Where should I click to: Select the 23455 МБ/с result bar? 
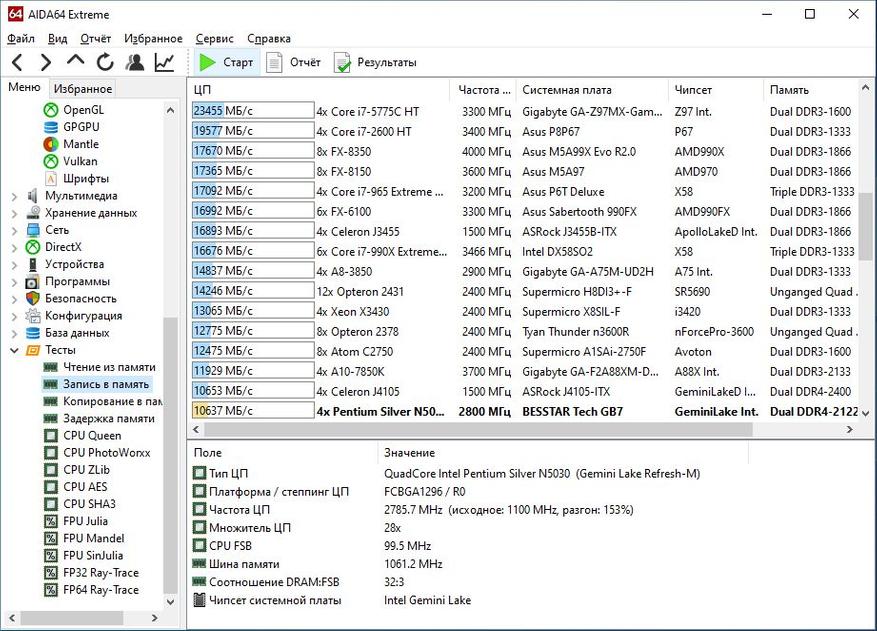coord(253,111)
